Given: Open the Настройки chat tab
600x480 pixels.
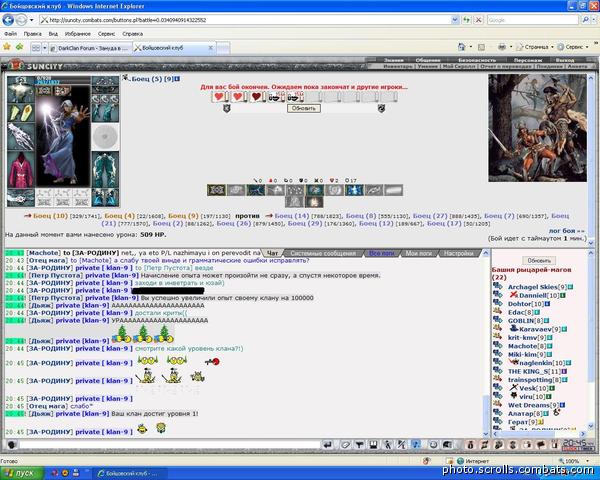Looking at the screenshot, I should pyautogui.click(x=459, y=253).
